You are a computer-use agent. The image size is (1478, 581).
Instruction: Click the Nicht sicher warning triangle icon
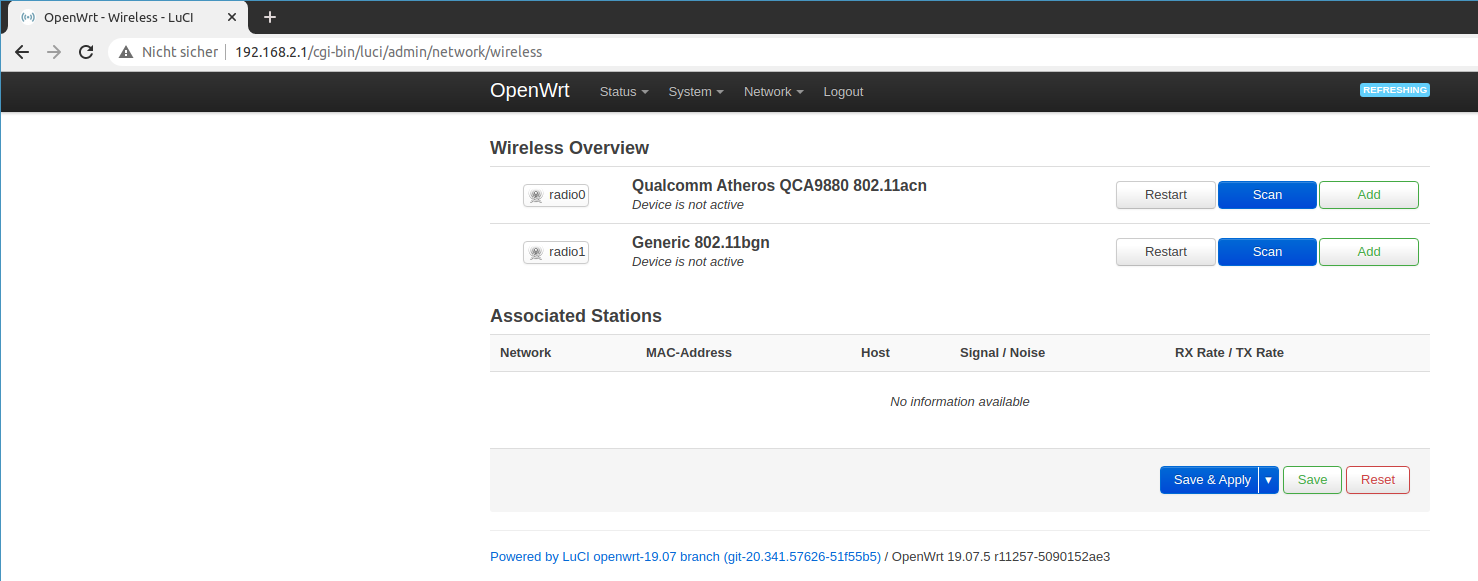pyautogui.click(x=126, y=52)
